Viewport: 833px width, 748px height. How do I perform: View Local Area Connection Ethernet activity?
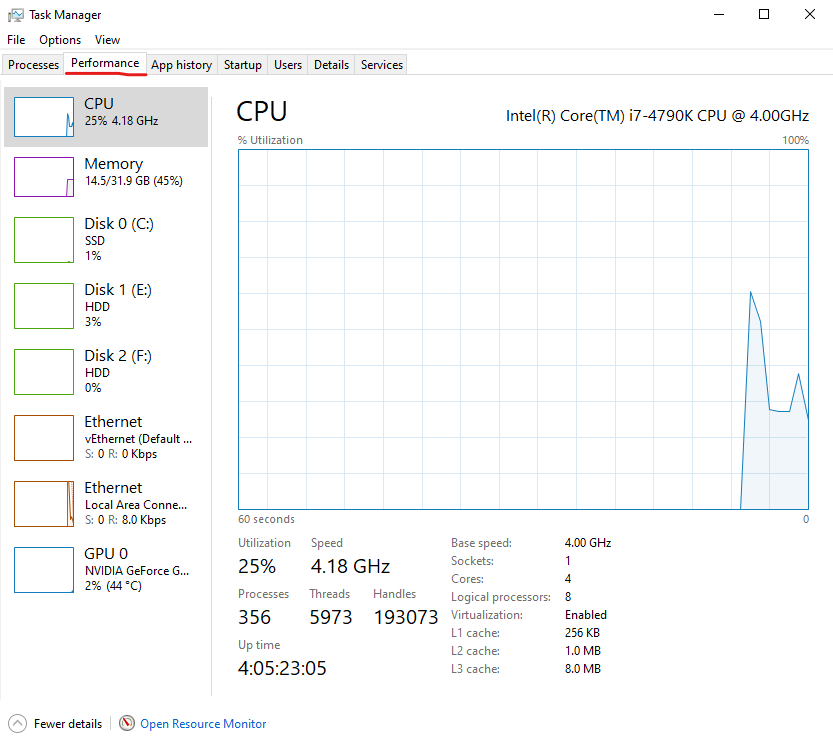105,504
